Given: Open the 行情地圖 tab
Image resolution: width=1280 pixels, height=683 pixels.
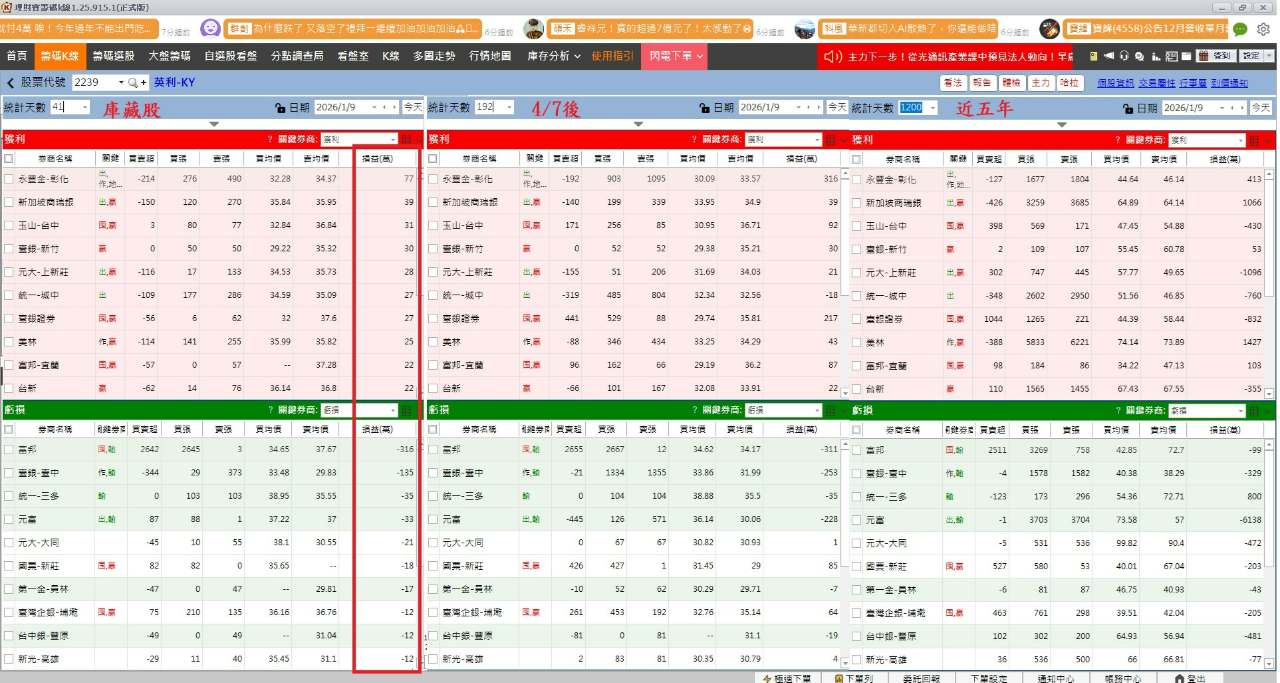Looking at the screenshot, I should pos(490,56).
